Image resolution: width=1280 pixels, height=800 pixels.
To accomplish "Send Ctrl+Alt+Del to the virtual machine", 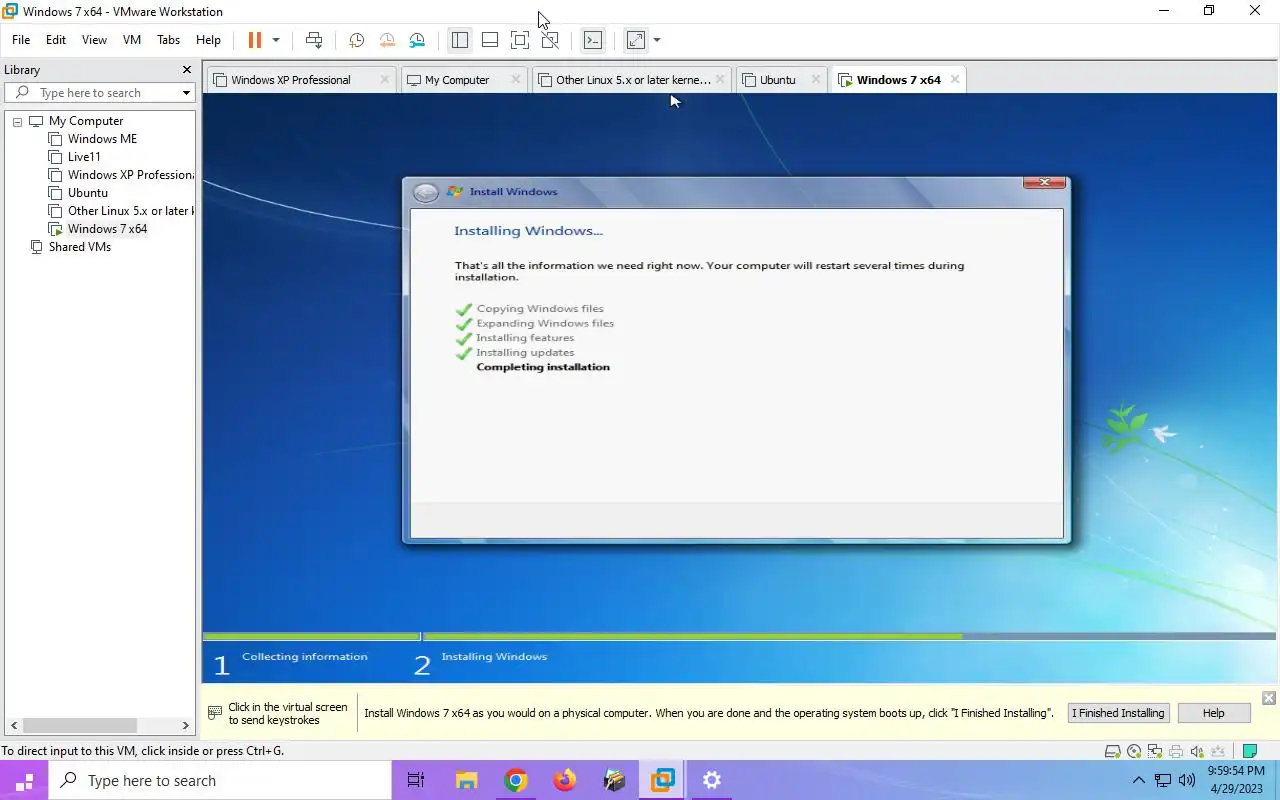I will pos(314,40).
